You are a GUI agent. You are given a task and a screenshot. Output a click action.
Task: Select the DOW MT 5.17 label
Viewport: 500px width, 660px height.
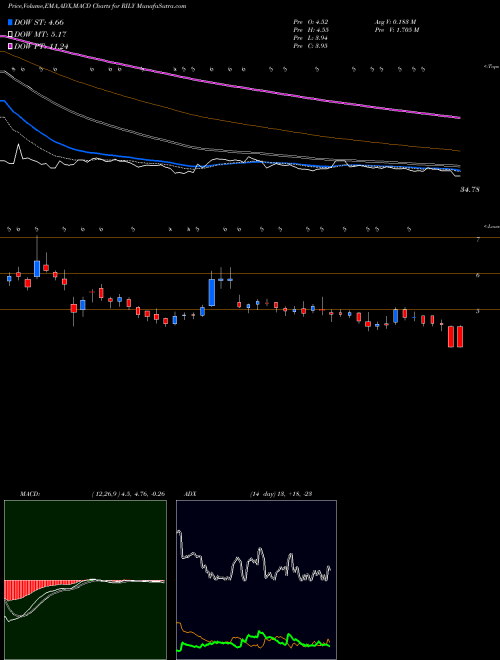click(x=40, y=35)
